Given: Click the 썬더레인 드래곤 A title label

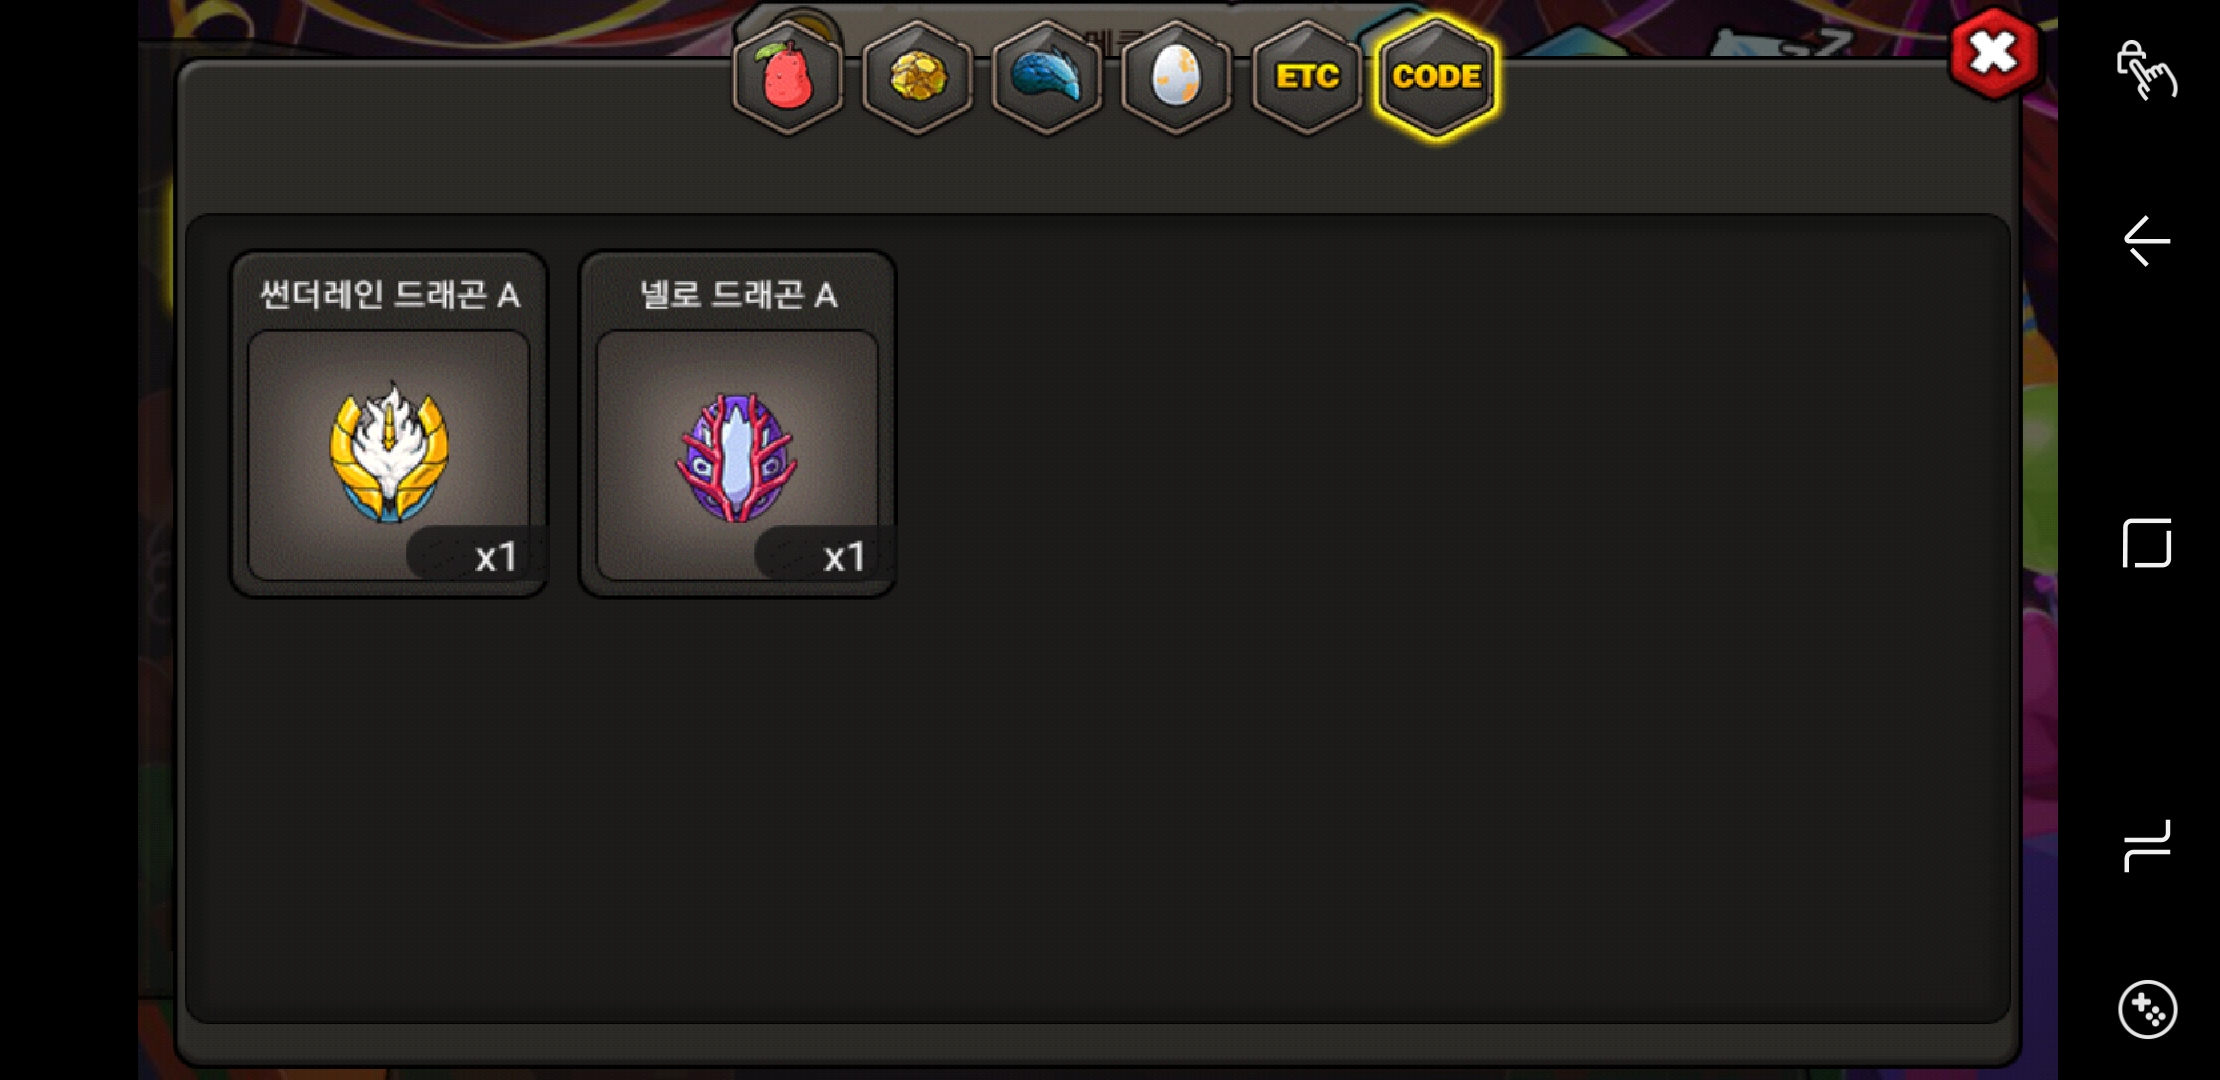Looking at the screenshot, I should [x=389, y=295].
